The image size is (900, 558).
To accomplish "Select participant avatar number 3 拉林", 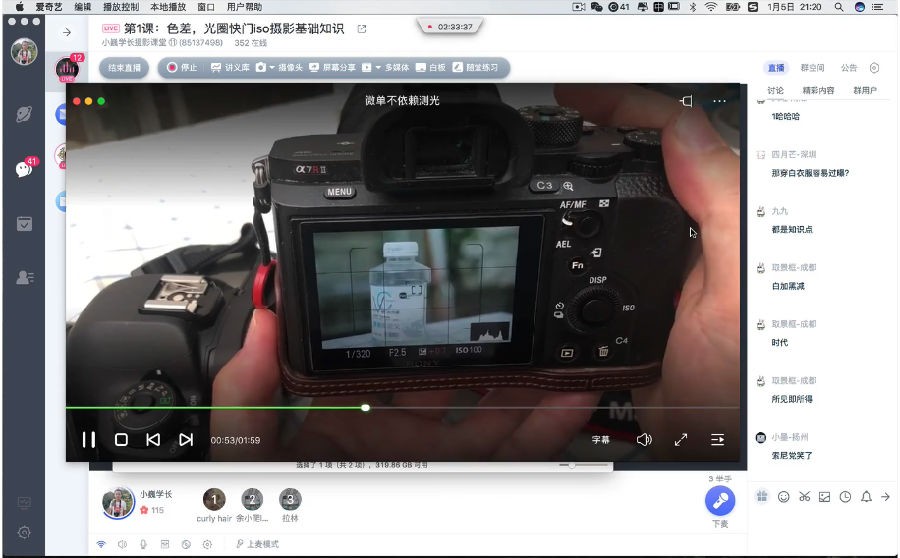I will [290, 499].
